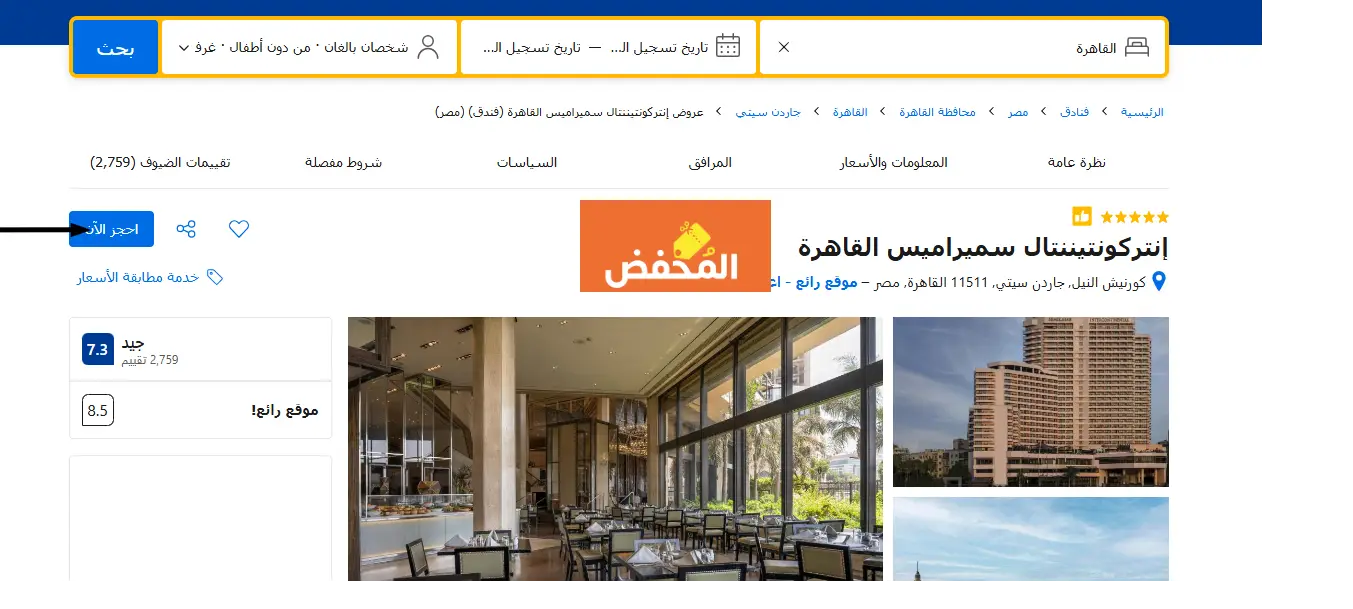Image resolution: width=1353 pixels, height=609 pixels.
Task: Open the المرافق tab
Action: coord(710,162)
